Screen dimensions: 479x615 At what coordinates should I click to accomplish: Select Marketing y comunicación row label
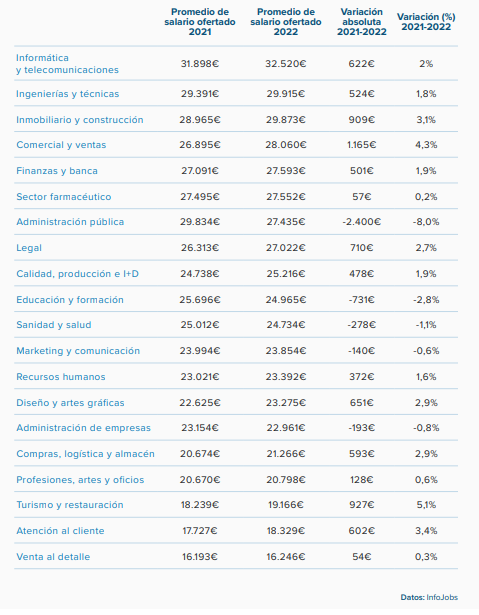click(78, 351)
